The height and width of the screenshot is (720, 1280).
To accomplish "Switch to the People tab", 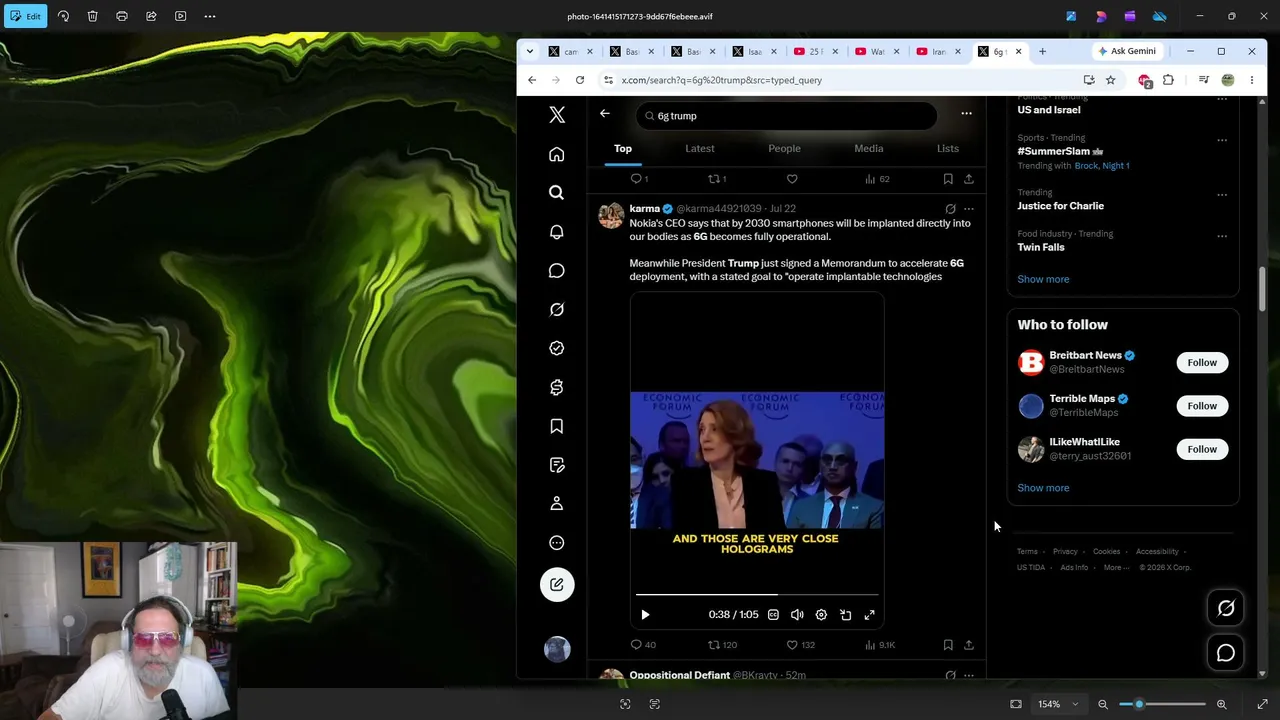I will [784, 149].
